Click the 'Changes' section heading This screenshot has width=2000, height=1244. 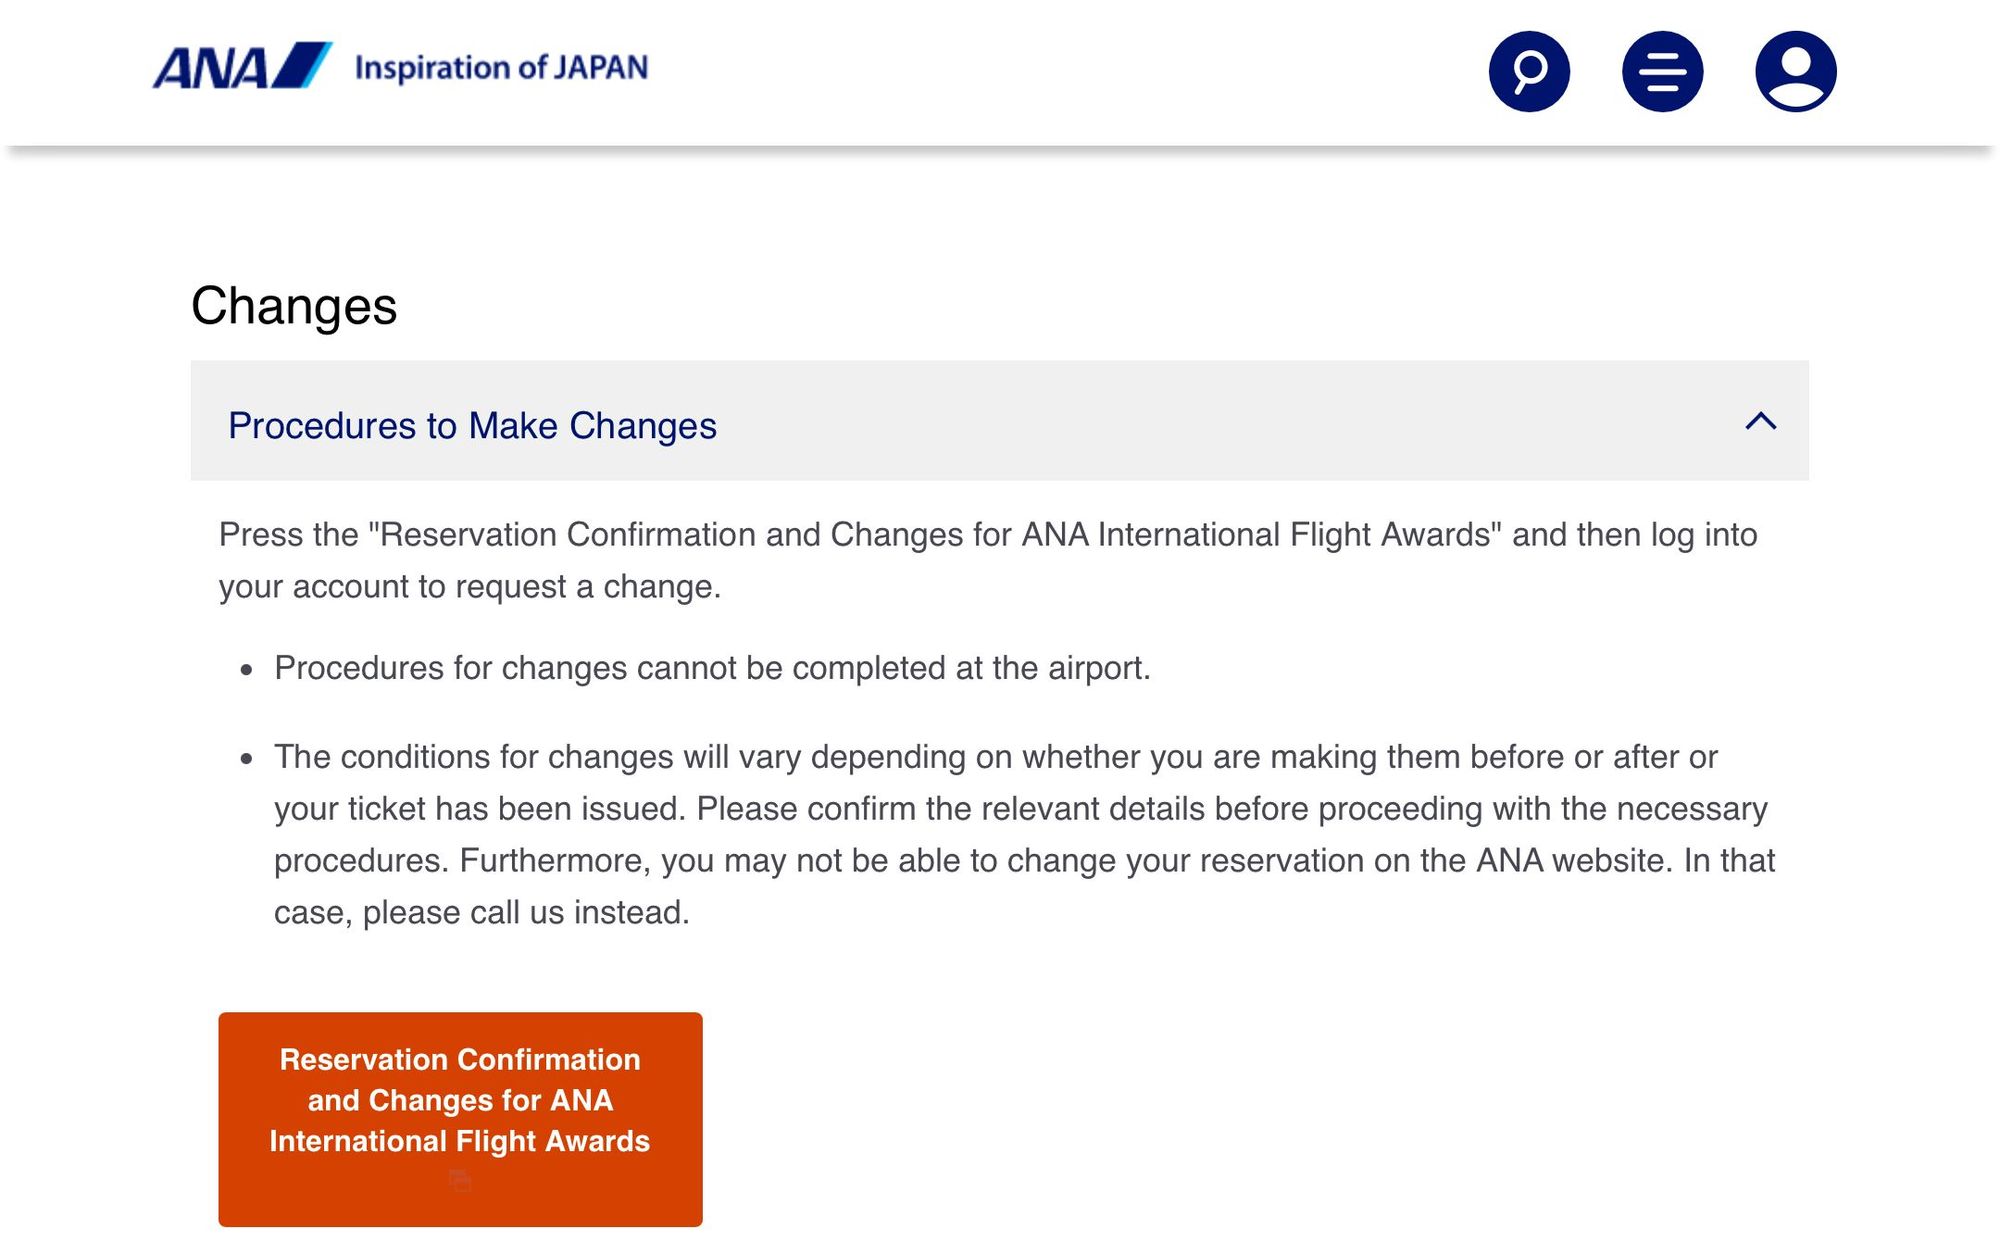(x=294, y=306)
